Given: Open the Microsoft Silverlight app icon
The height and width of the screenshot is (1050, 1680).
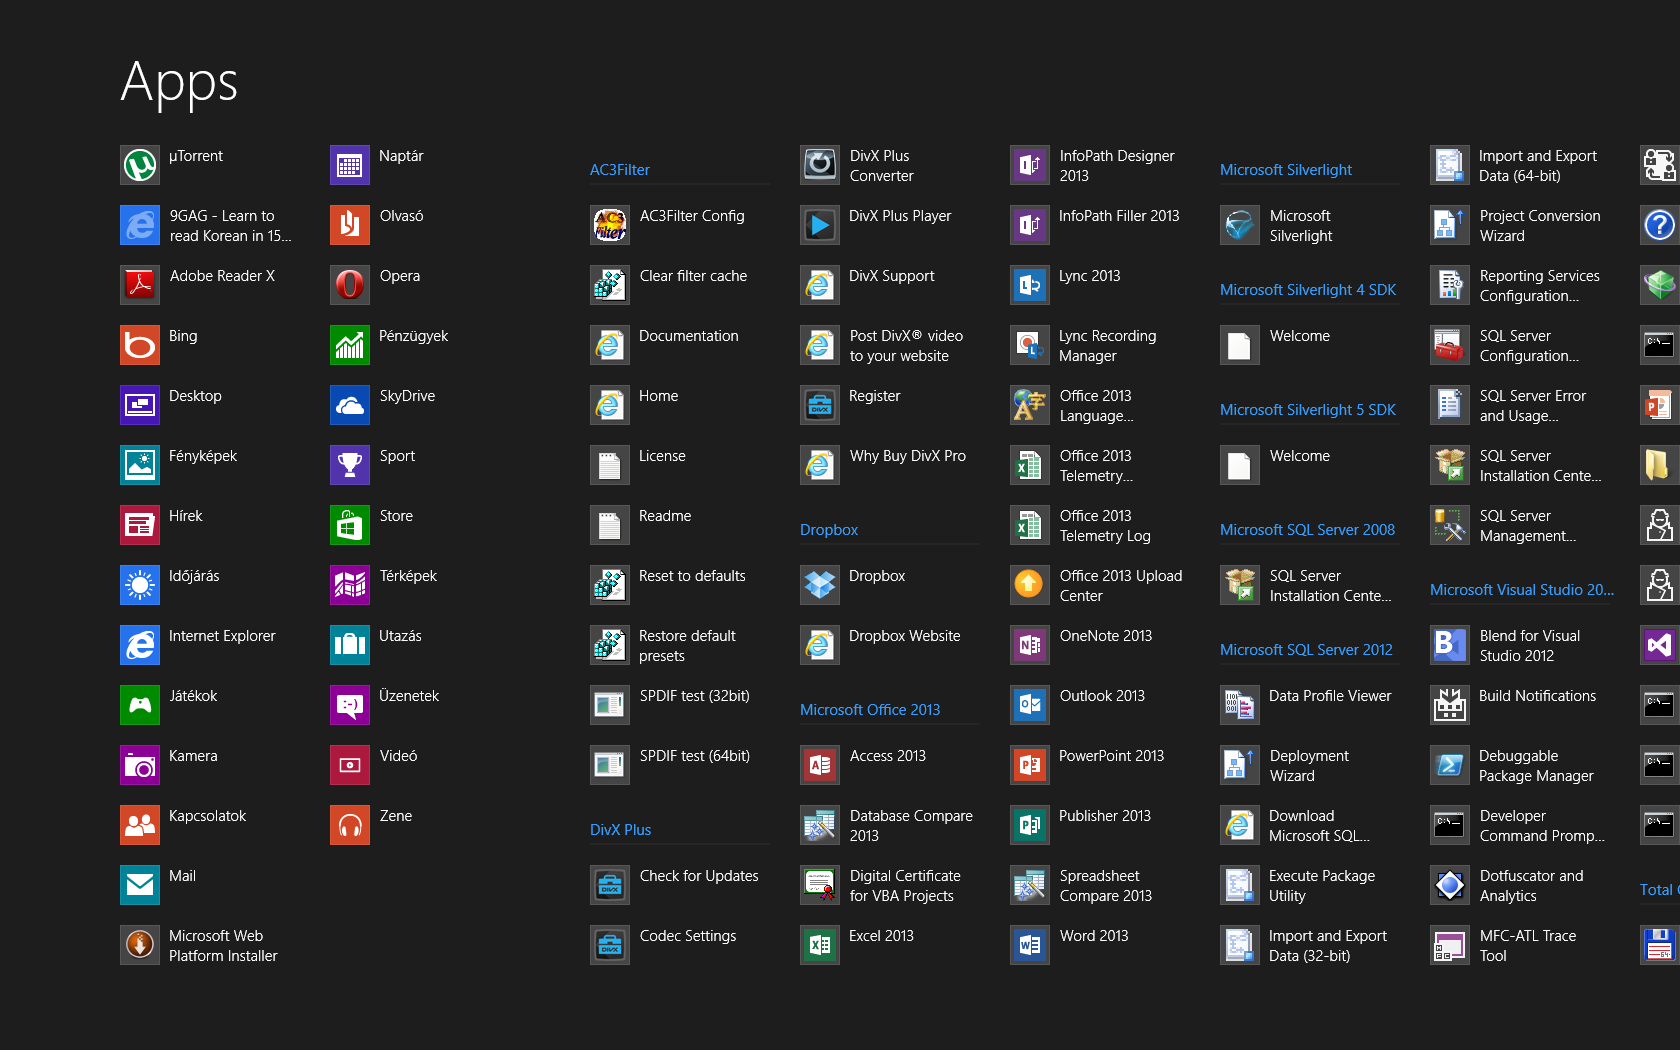Looking at the screenshot, I should pyautogui.click(x=1240, y=225).
